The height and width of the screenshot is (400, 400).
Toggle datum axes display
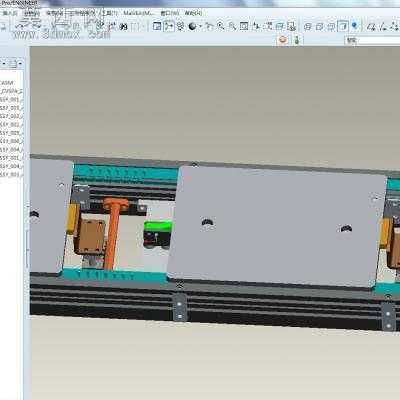click(x=383, y=26)
